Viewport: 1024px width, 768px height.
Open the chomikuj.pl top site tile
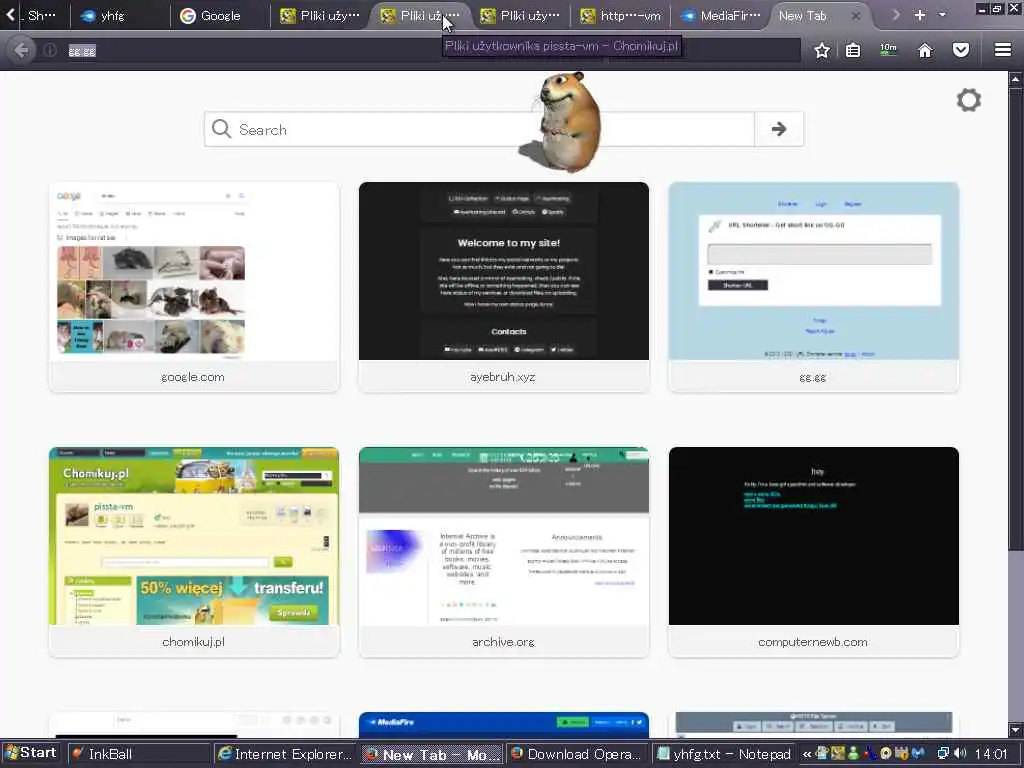[x=194, y=552]
